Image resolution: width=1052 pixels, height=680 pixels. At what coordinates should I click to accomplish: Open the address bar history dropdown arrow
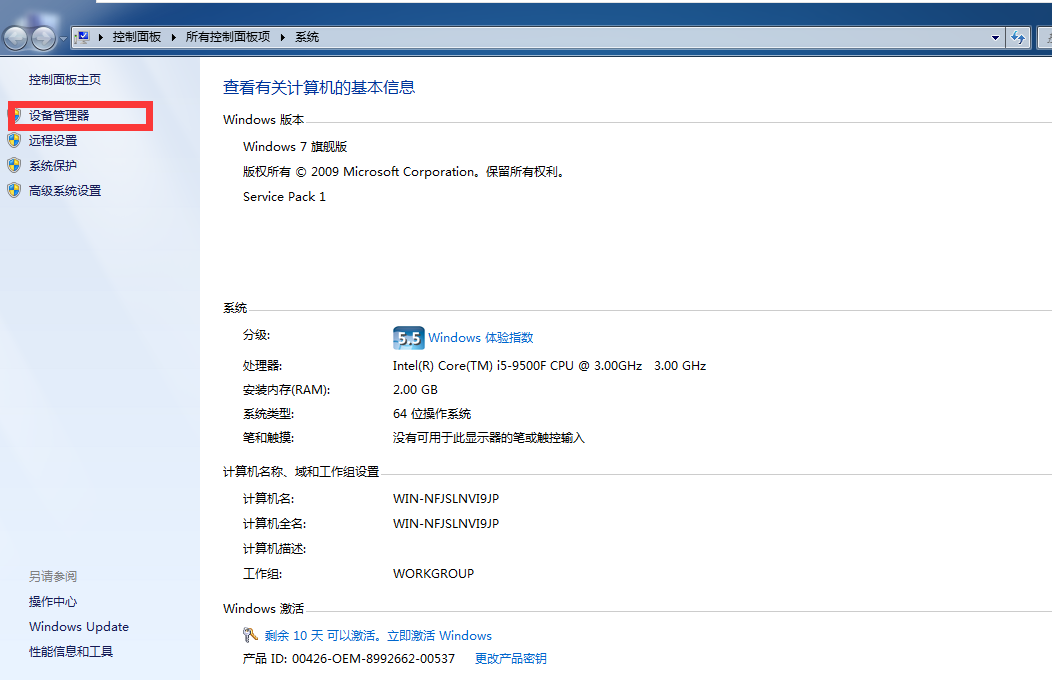pyautogui.click(x=994, y=37)
